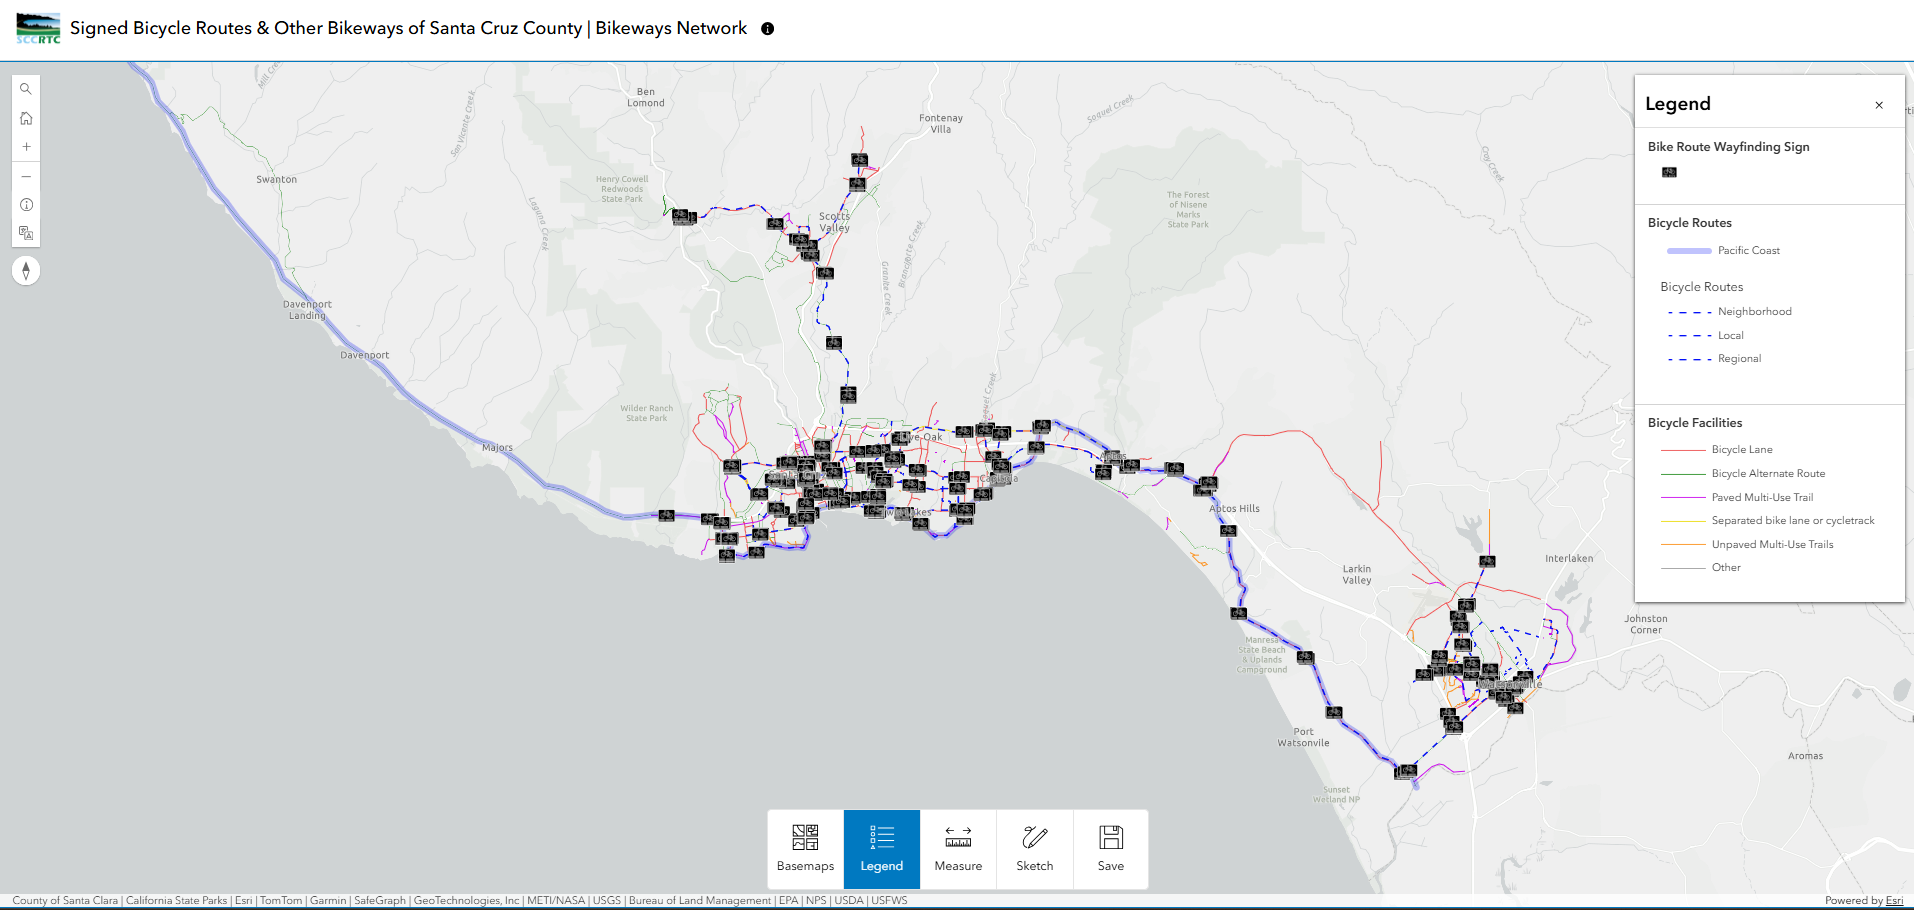
Task: Click the Port Watsonville map label
Action: 1303,738
